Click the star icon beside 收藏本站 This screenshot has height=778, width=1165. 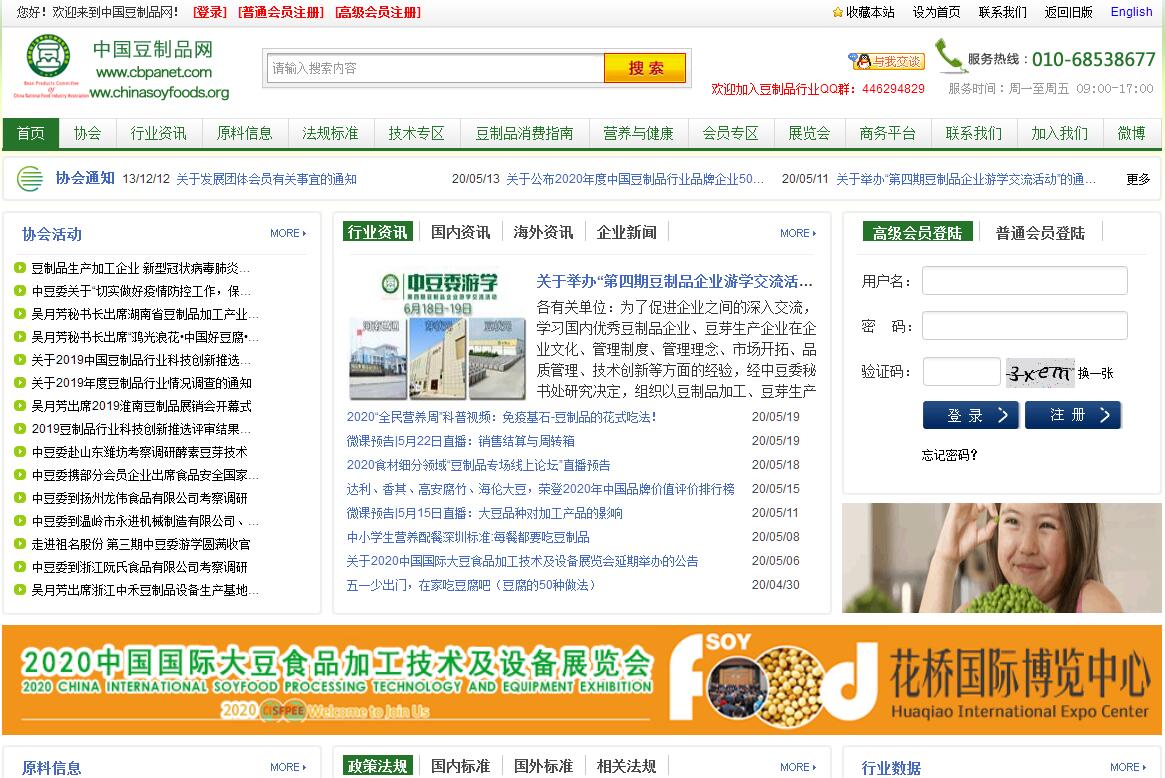[837, 12]
